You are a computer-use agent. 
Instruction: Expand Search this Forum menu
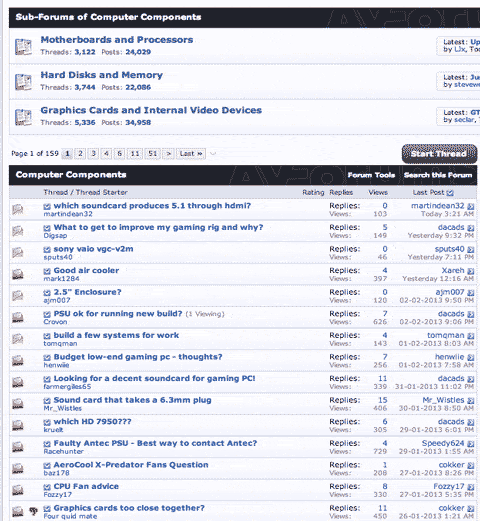coord(438,175)
